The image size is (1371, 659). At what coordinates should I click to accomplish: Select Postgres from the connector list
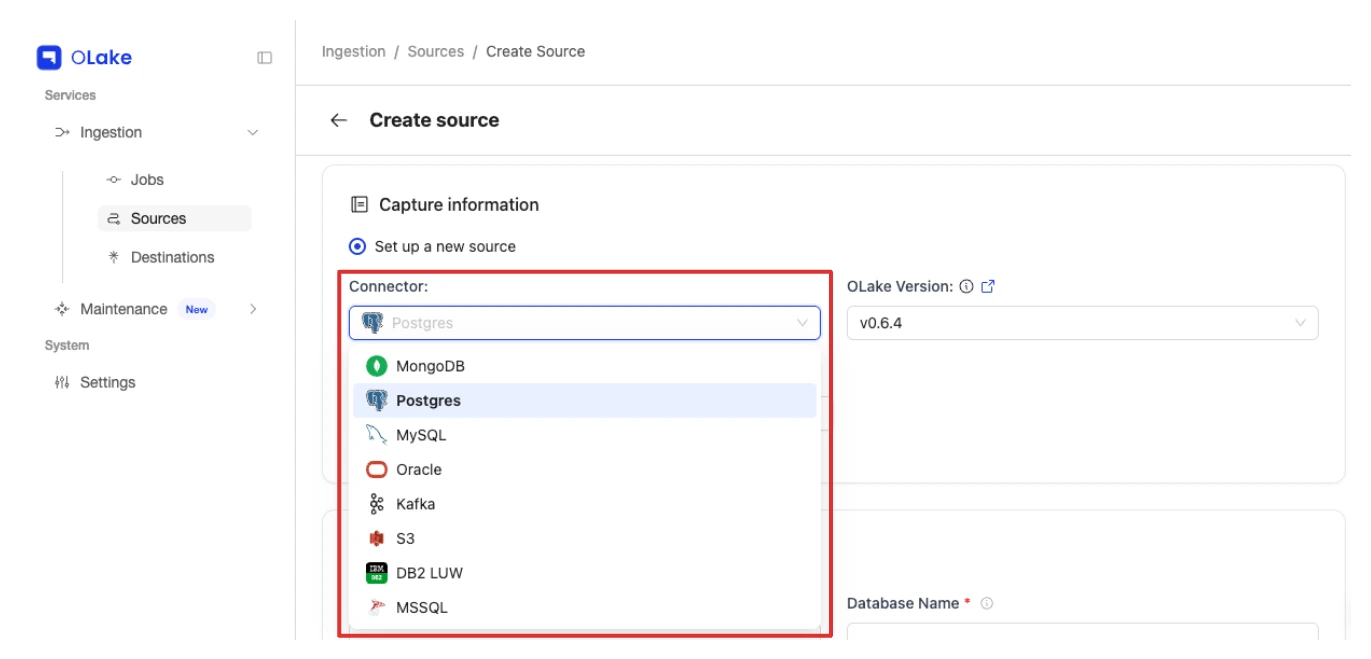tap(585, 400)
